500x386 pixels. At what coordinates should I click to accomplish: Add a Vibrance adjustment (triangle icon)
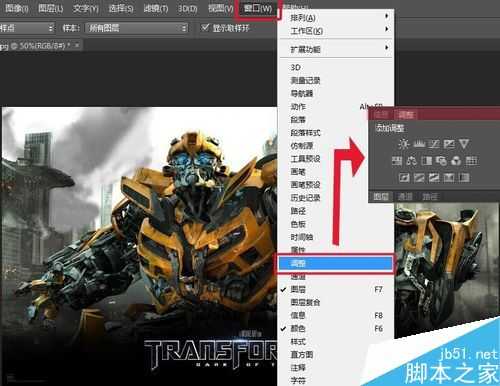464,144
